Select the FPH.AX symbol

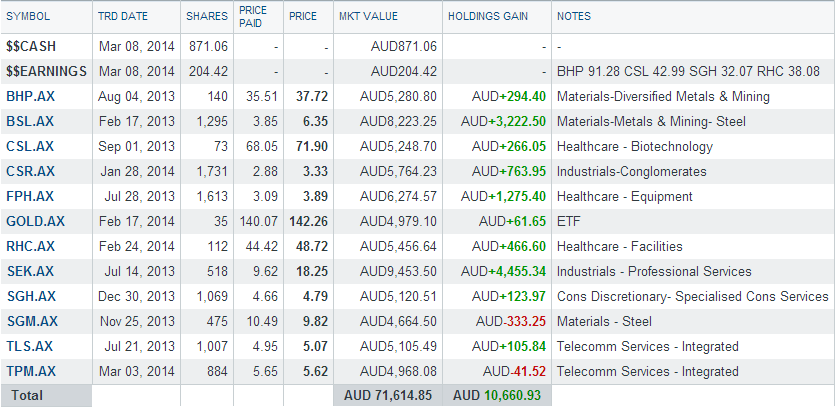point(30,196)
